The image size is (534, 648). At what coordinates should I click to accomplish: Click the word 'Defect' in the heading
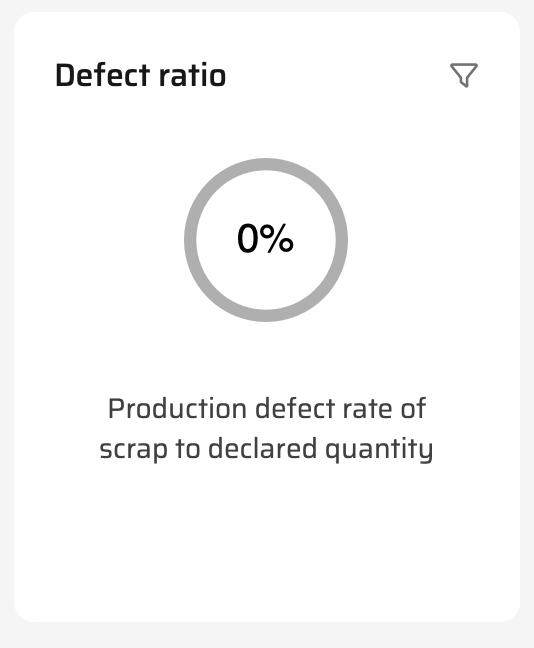[x=102, y=75]
